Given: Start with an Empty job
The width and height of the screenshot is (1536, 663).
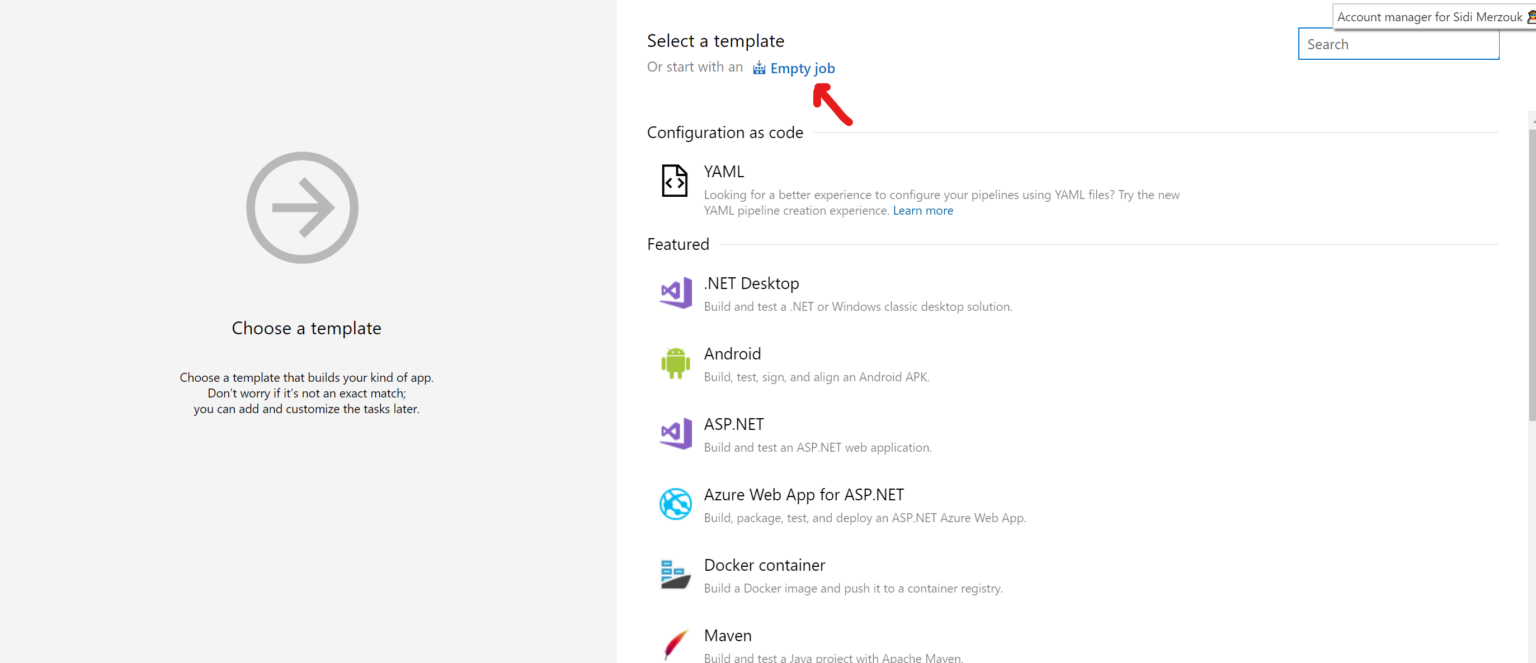Looking at the screenshot, I should (803, 68).
